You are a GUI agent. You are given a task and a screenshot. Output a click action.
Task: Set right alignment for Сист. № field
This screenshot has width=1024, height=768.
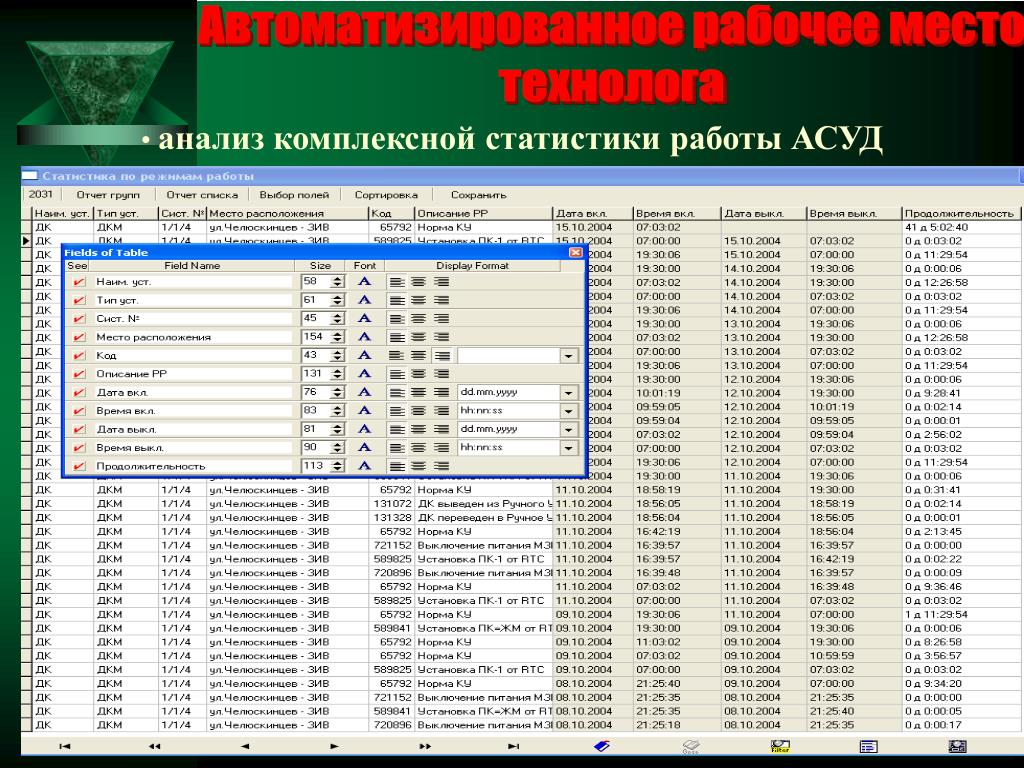(441, 318)
